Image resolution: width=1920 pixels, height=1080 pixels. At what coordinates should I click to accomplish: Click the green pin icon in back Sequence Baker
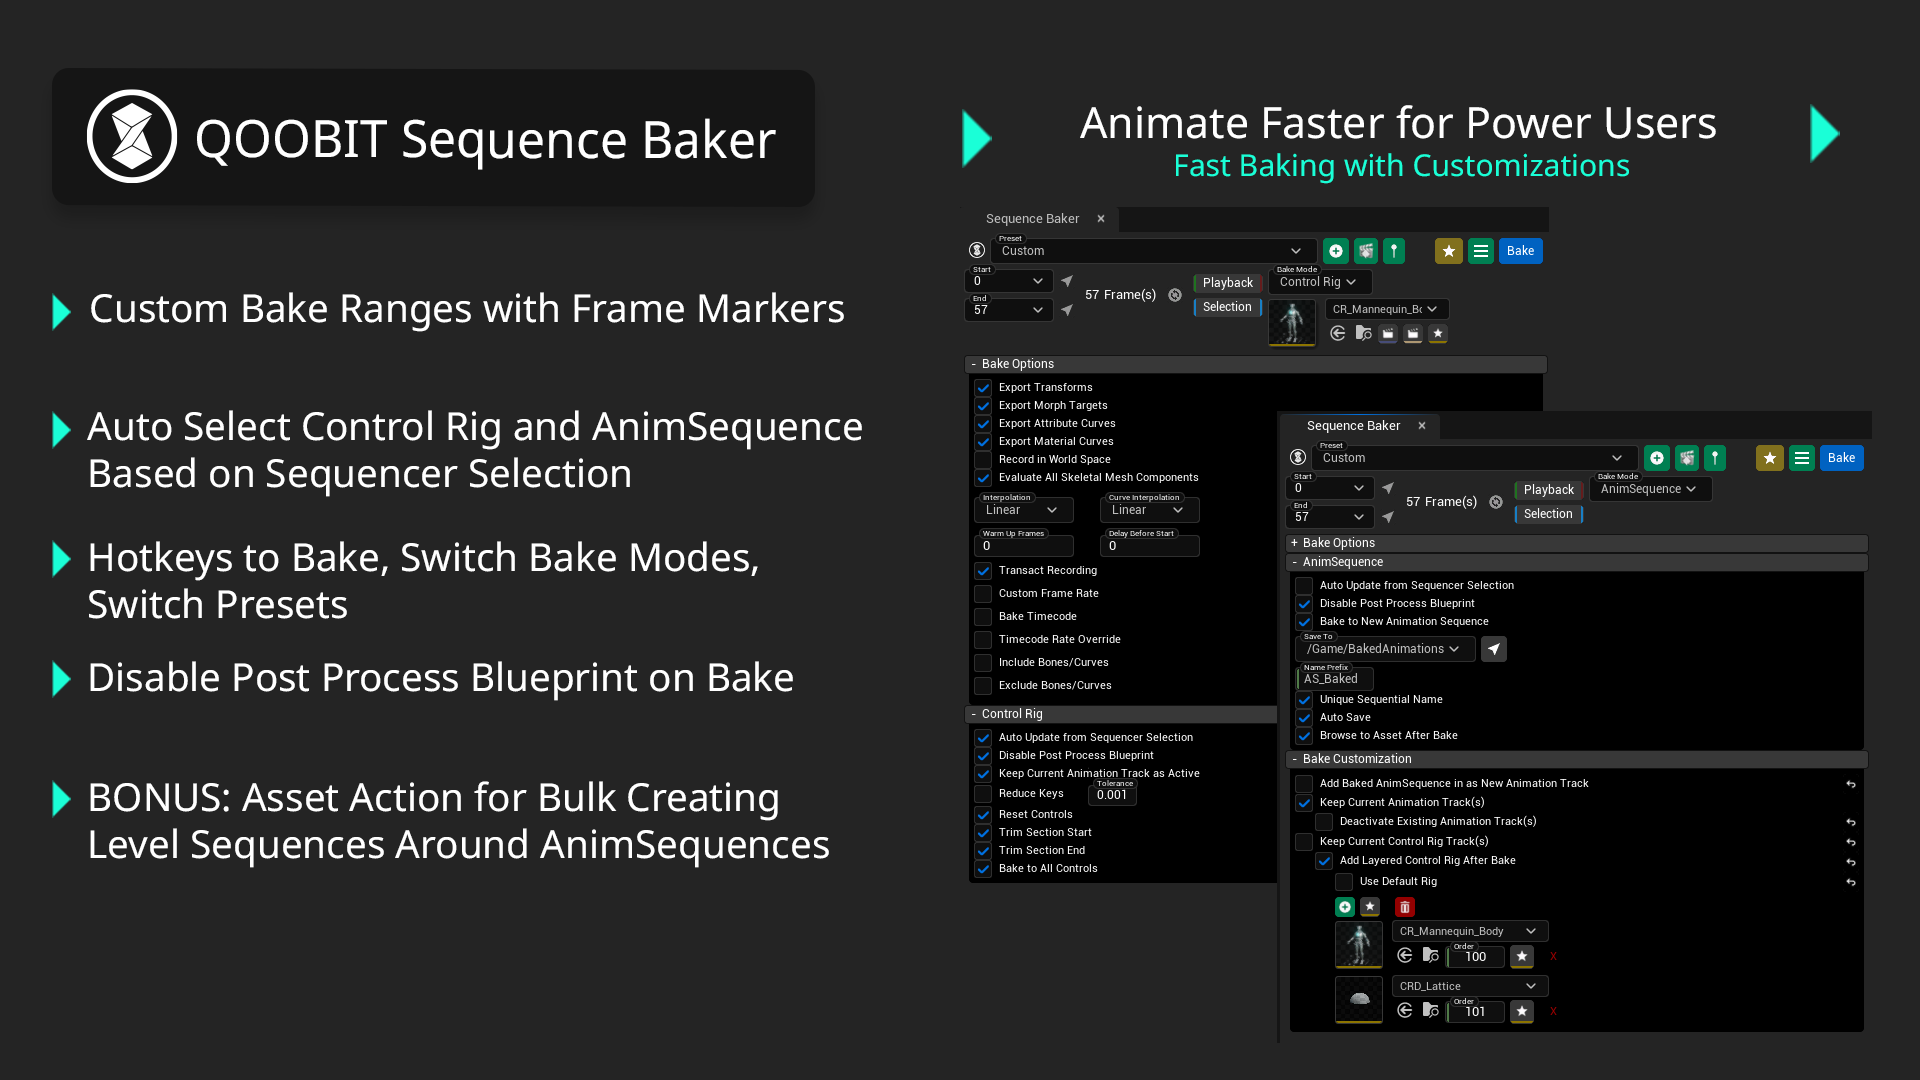1394,251
